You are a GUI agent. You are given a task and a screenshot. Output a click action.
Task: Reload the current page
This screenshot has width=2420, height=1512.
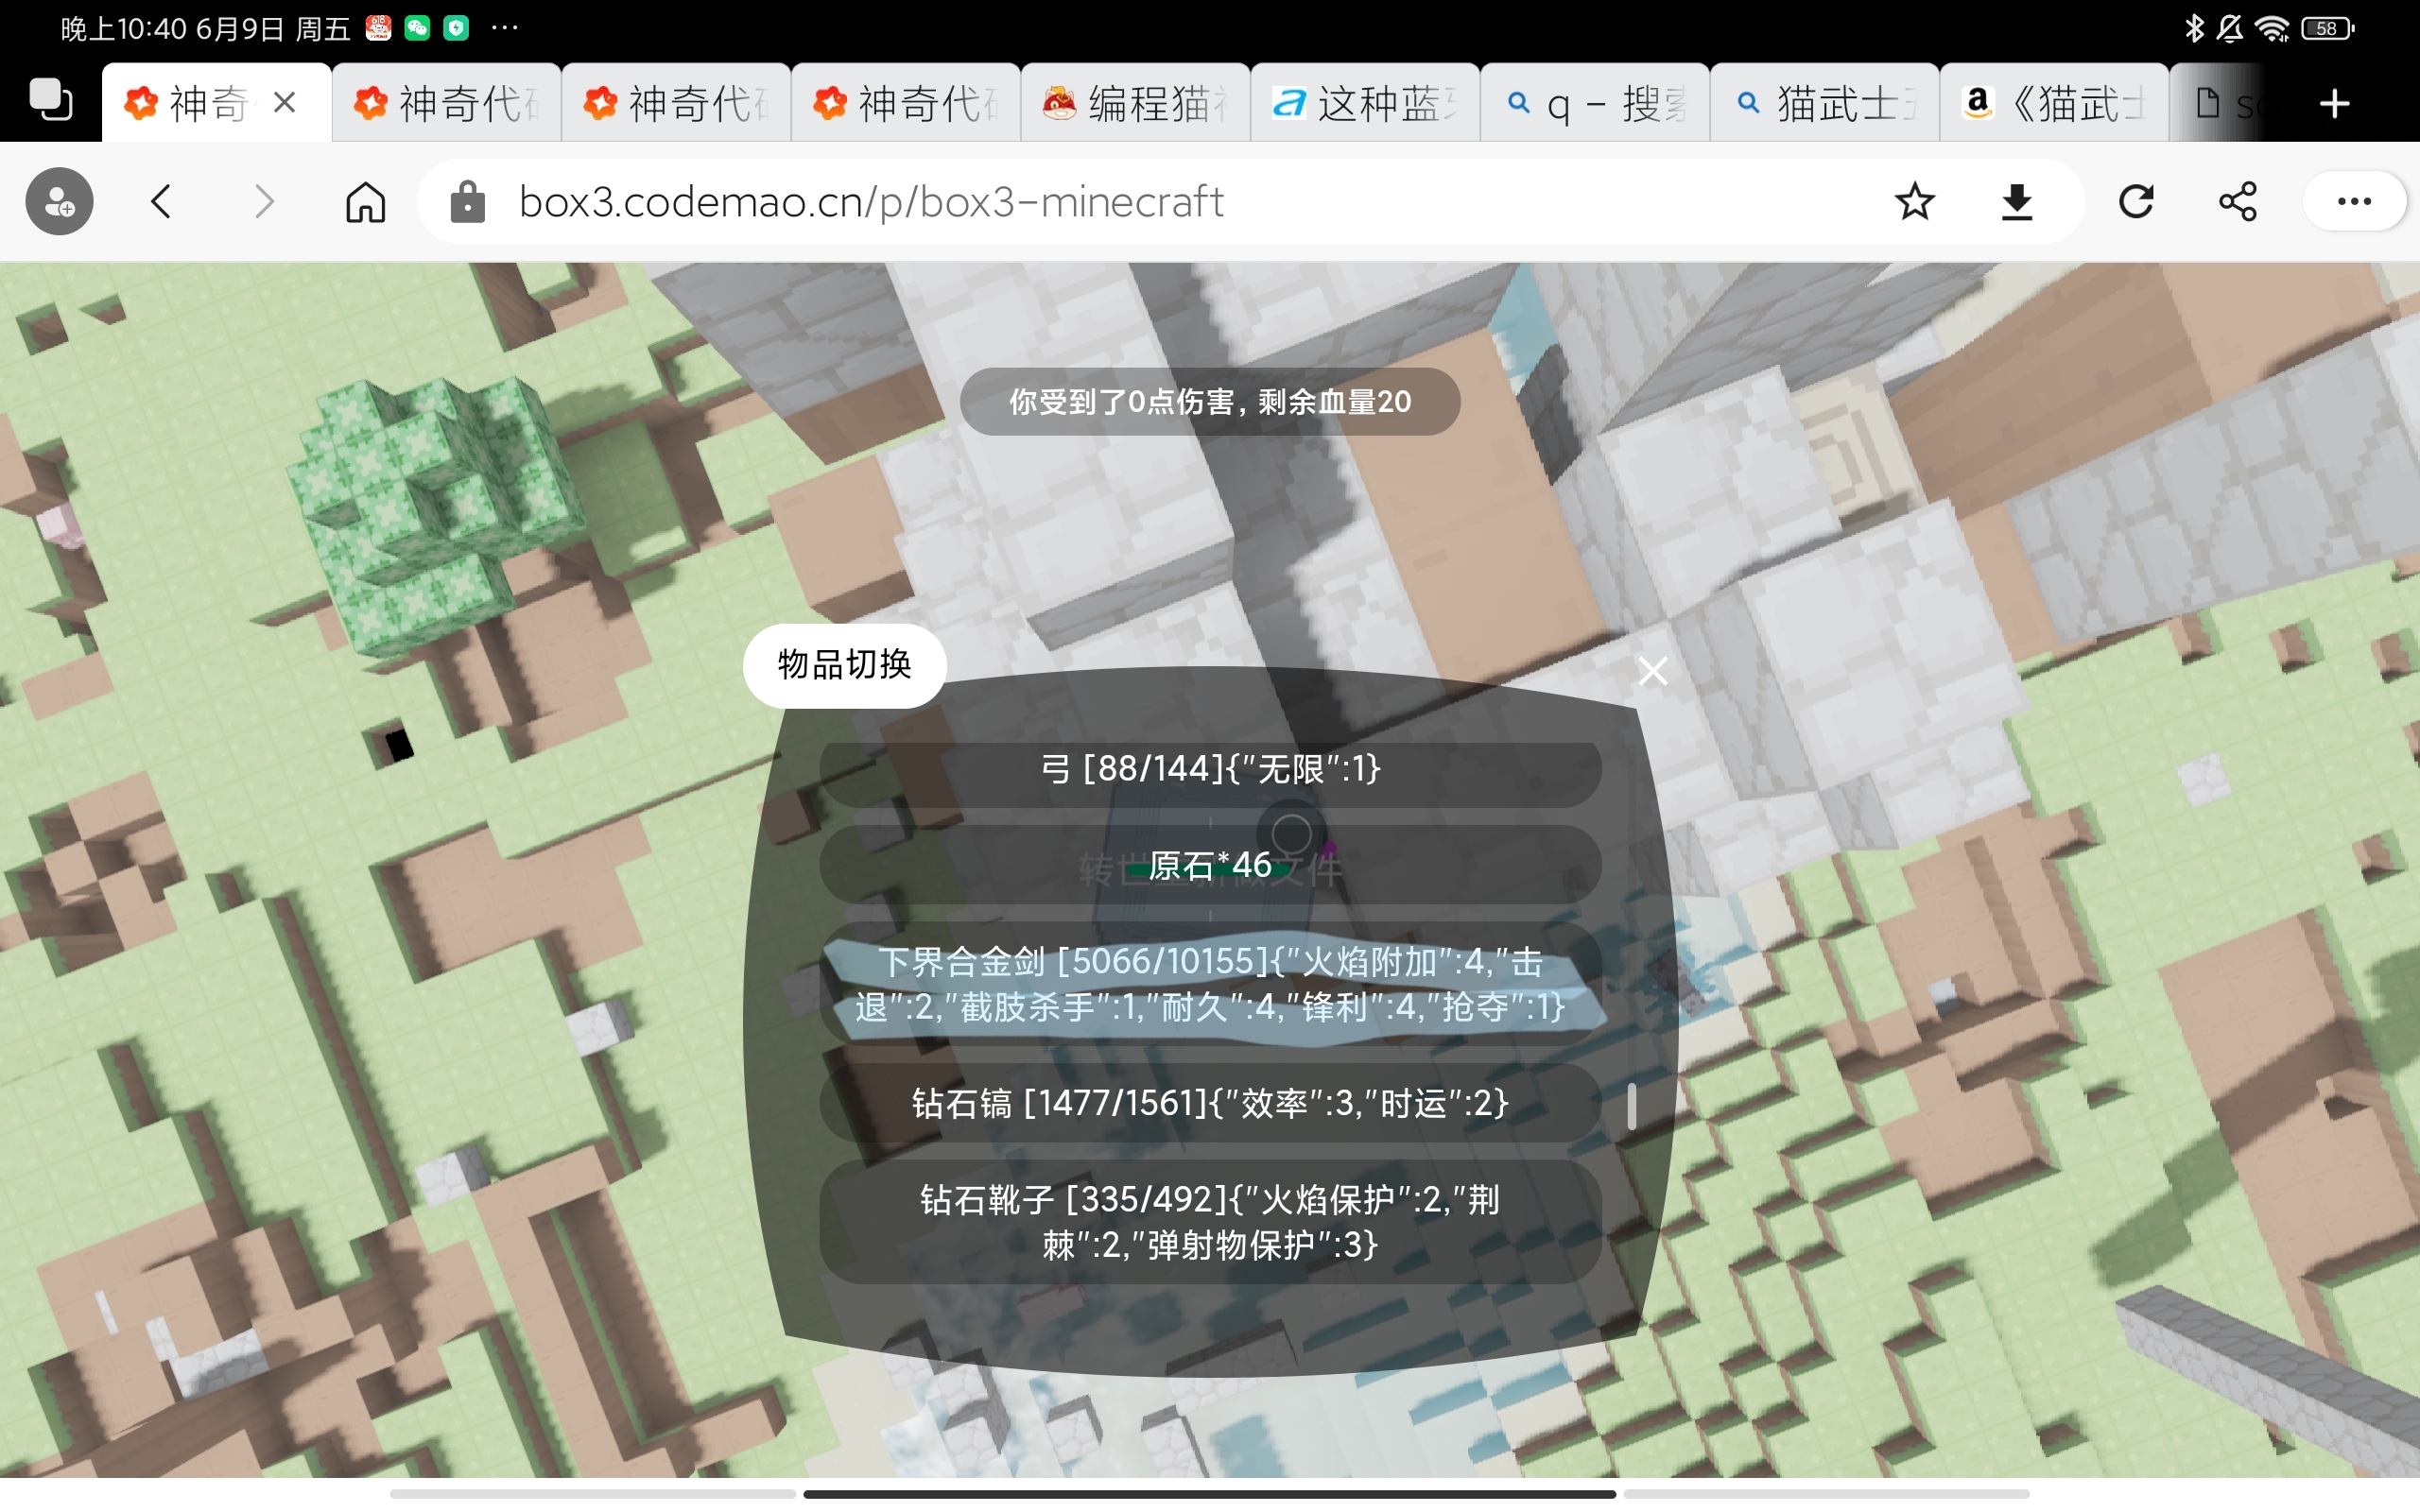(2136, 202)
